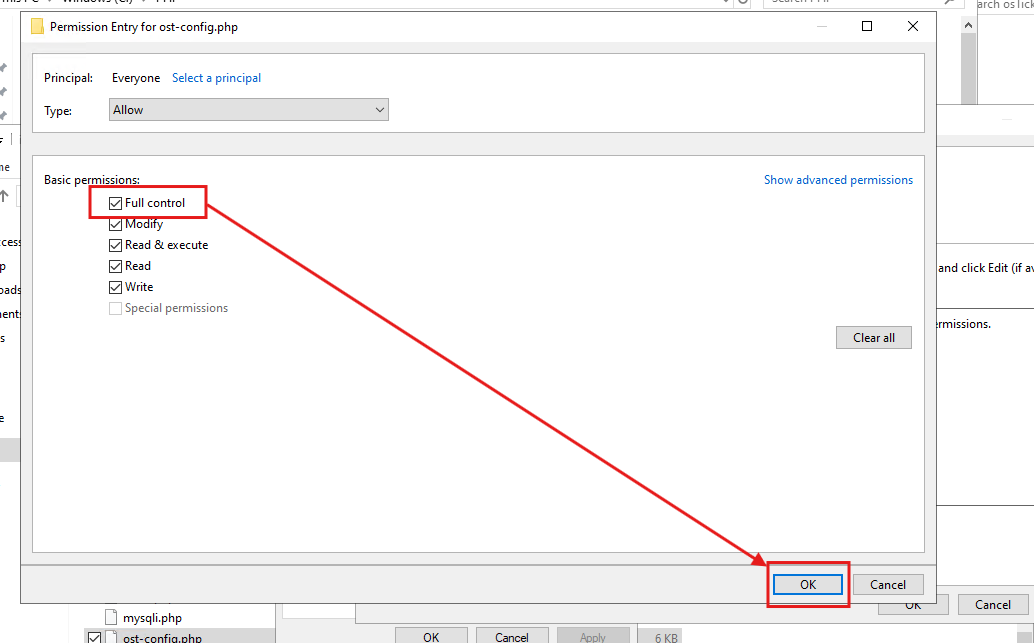Click the Explorer up-navigation arrow

pos(5,196)
